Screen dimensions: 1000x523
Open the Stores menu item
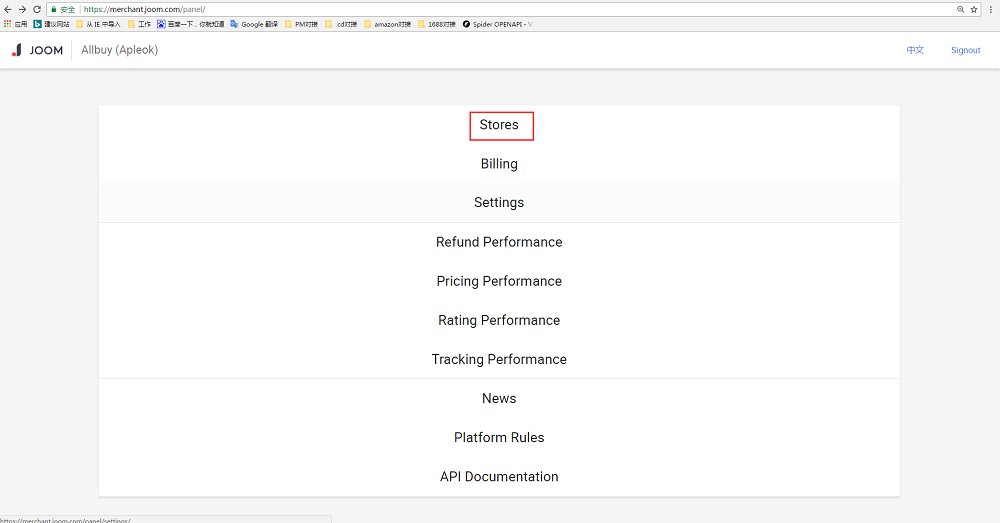499,125
